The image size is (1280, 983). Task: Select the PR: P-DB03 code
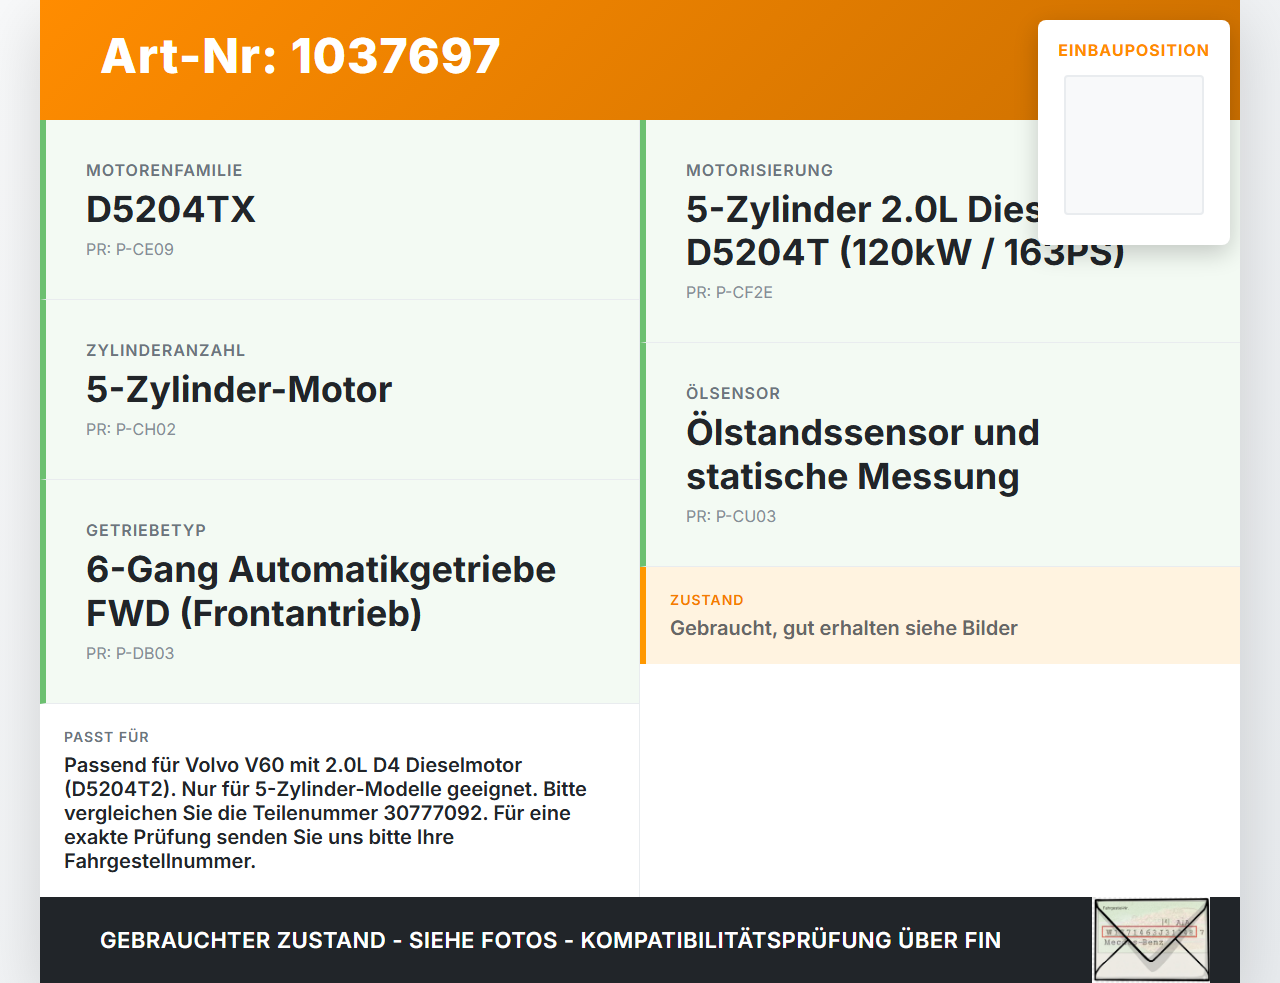[x=130, y=653]
